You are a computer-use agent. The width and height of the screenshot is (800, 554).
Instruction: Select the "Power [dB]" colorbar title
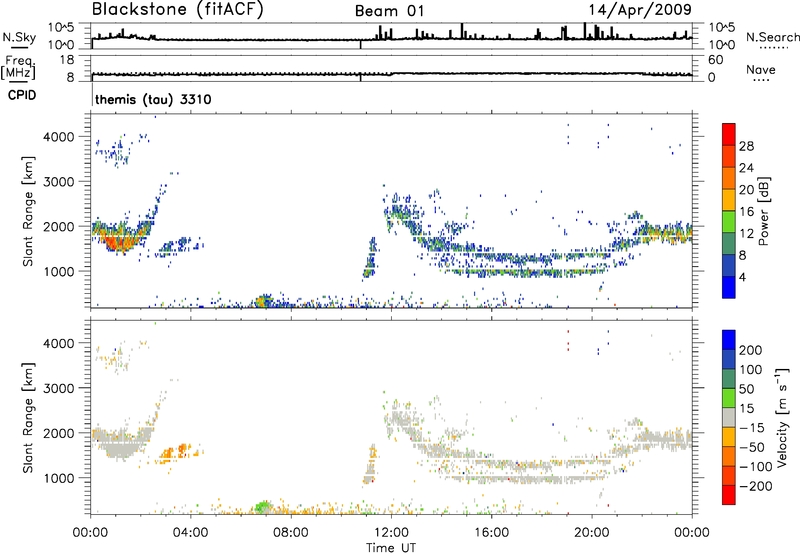(x=763, y=211)
